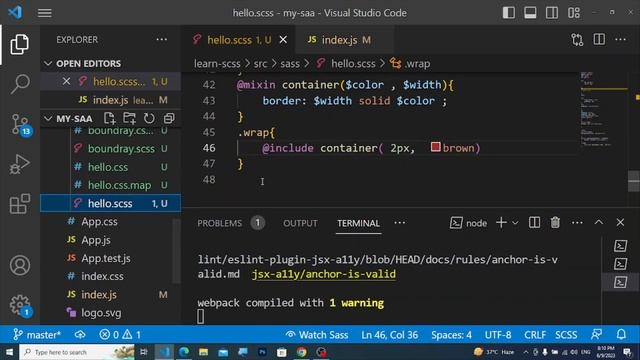Screen dimensions: 640x360
Task: Change language mode SCSS in status bar
Action: tap(566, 335)
